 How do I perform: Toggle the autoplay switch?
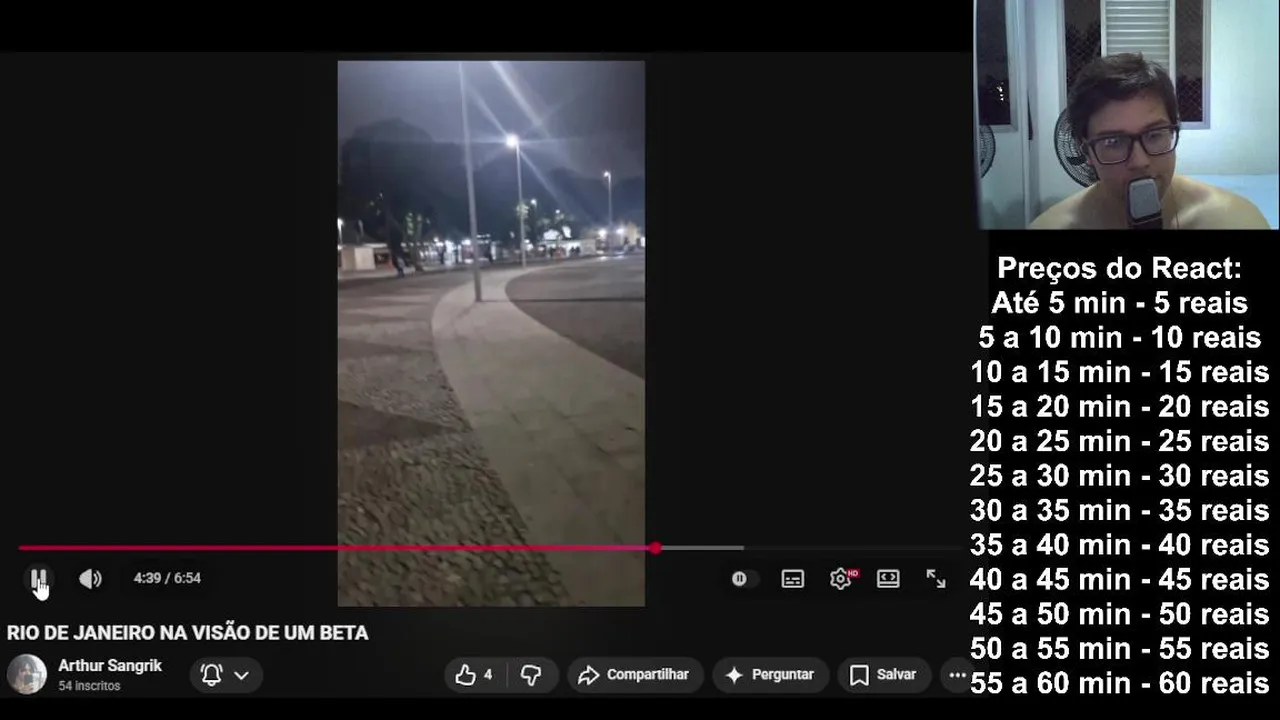(739, 578)
